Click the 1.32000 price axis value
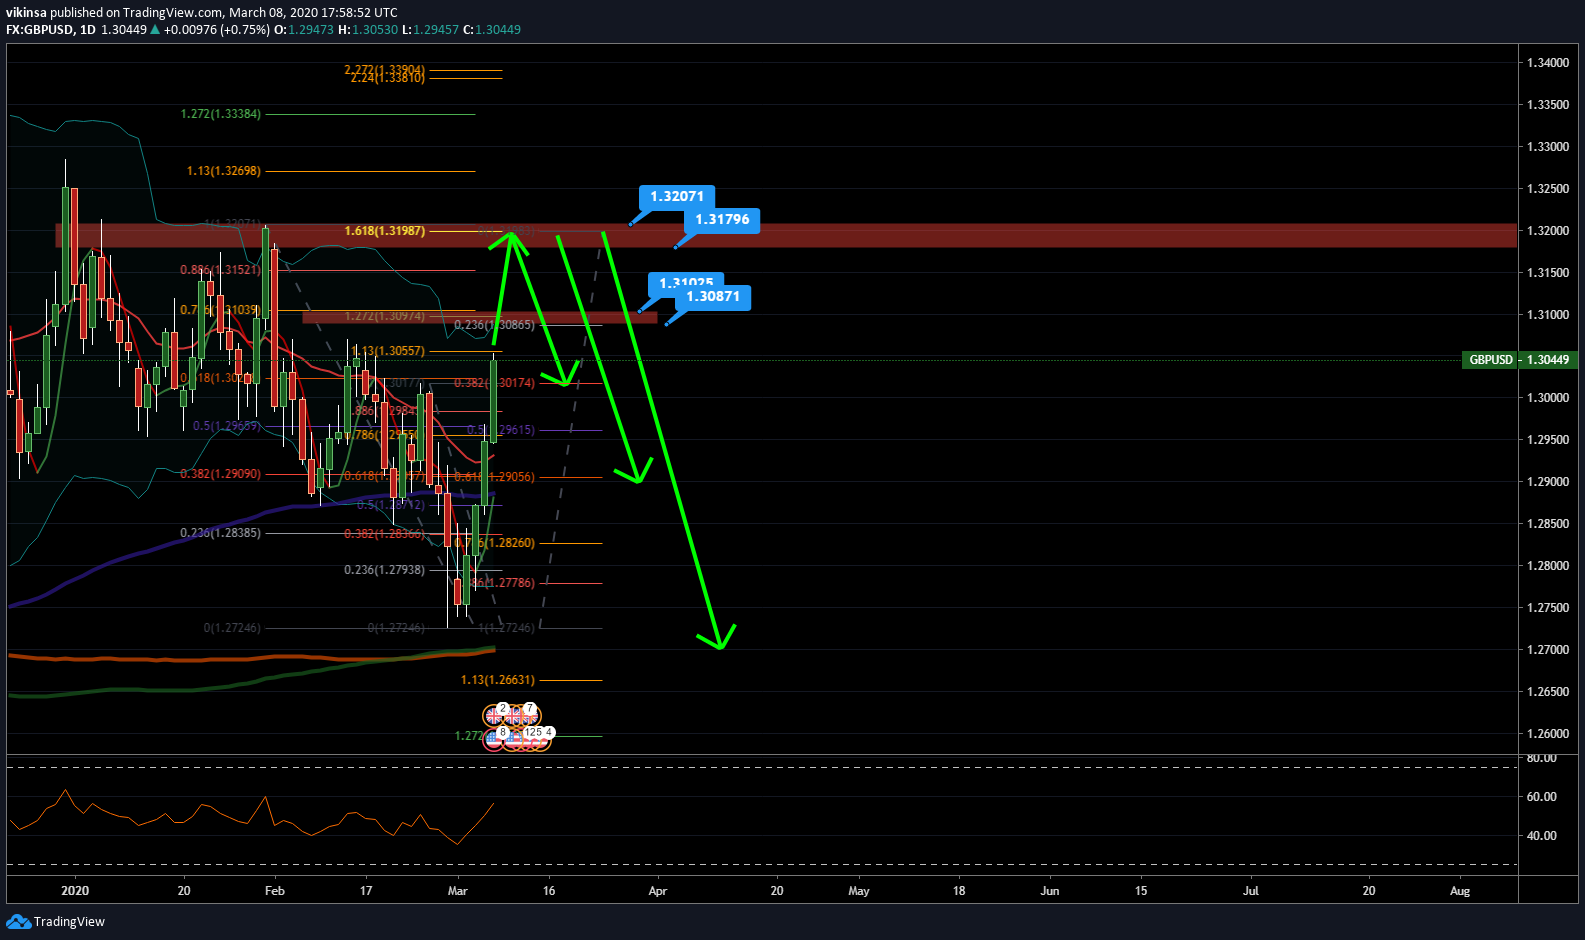This screenshot has width=1585, height=940. pyautogui.click(x=1548, y=231)
